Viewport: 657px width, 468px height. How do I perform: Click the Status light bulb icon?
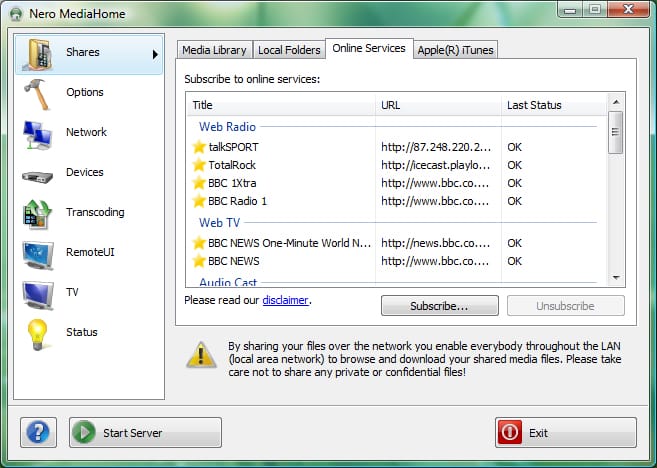point(37,334)
